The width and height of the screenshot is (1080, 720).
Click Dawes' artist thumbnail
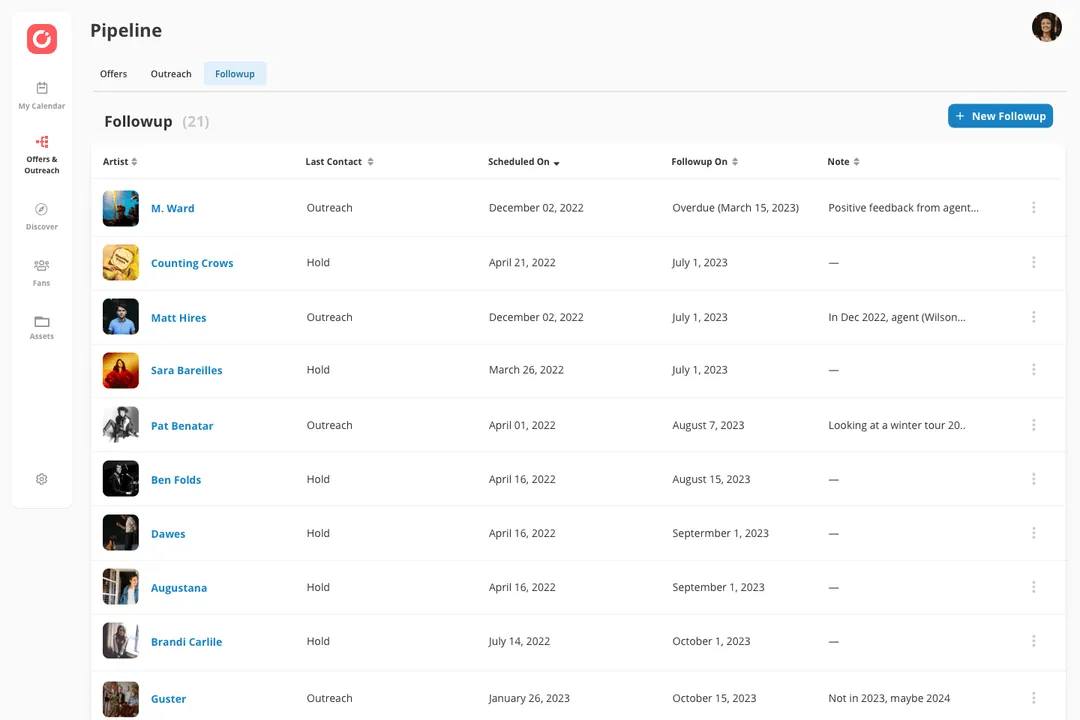pyautogui.click(x=121, y=533)
